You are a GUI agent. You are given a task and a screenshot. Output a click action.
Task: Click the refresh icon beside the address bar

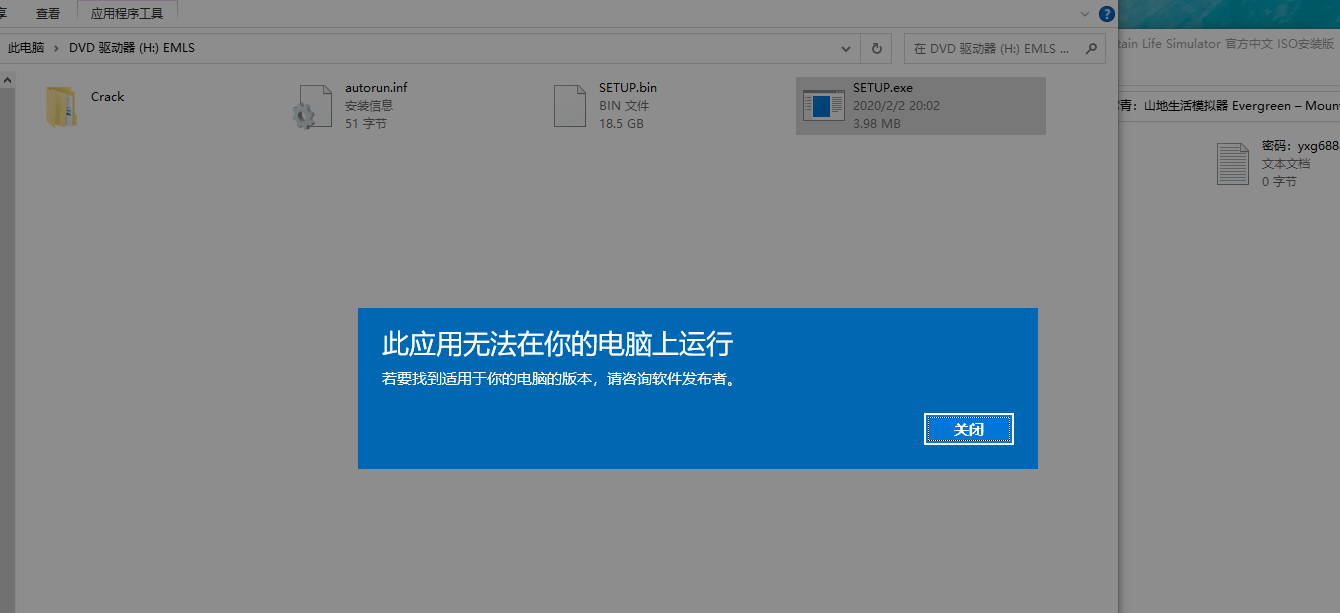point(877,48)
